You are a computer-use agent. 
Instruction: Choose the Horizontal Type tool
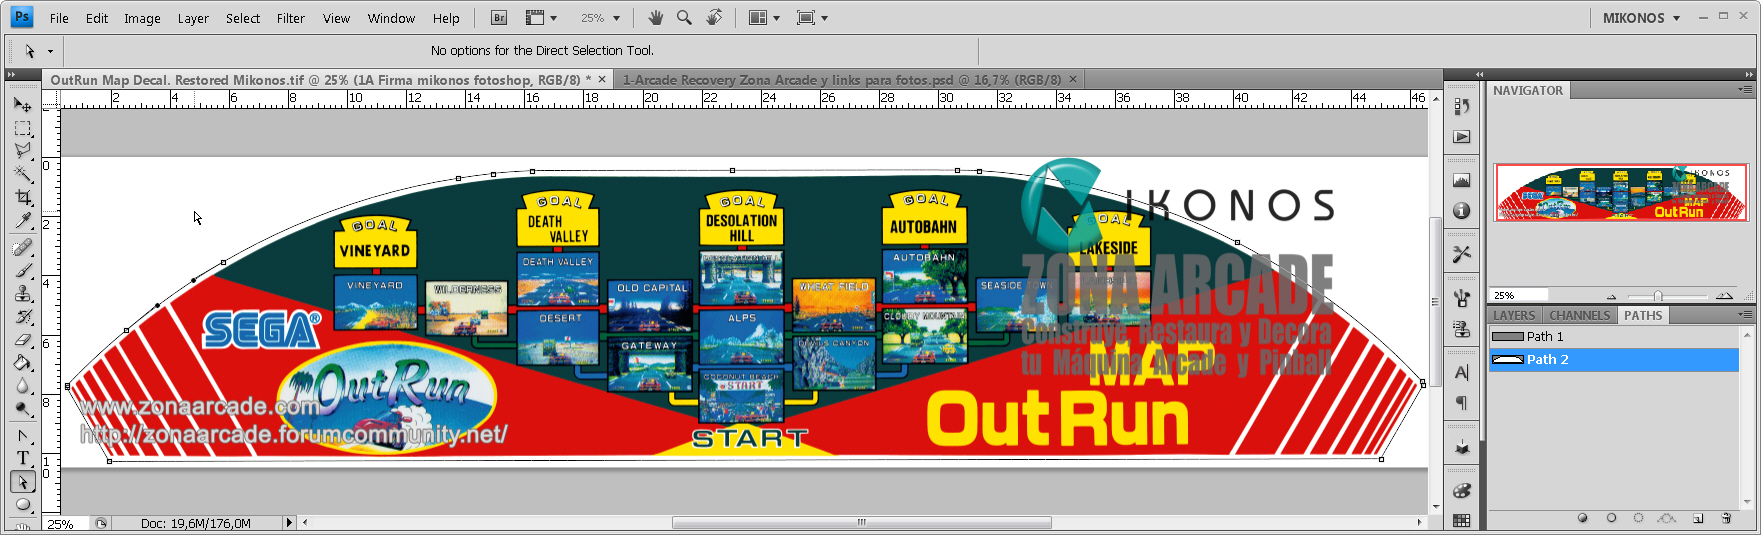pyautogui.click(x=22, y=458)
